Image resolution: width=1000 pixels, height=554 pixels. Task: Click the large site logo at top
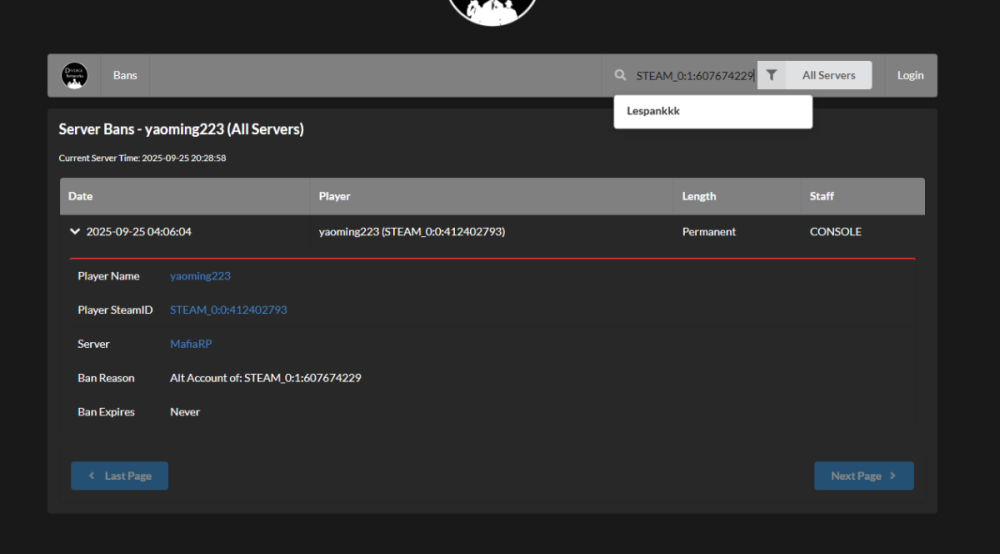[x=493, y=10]
